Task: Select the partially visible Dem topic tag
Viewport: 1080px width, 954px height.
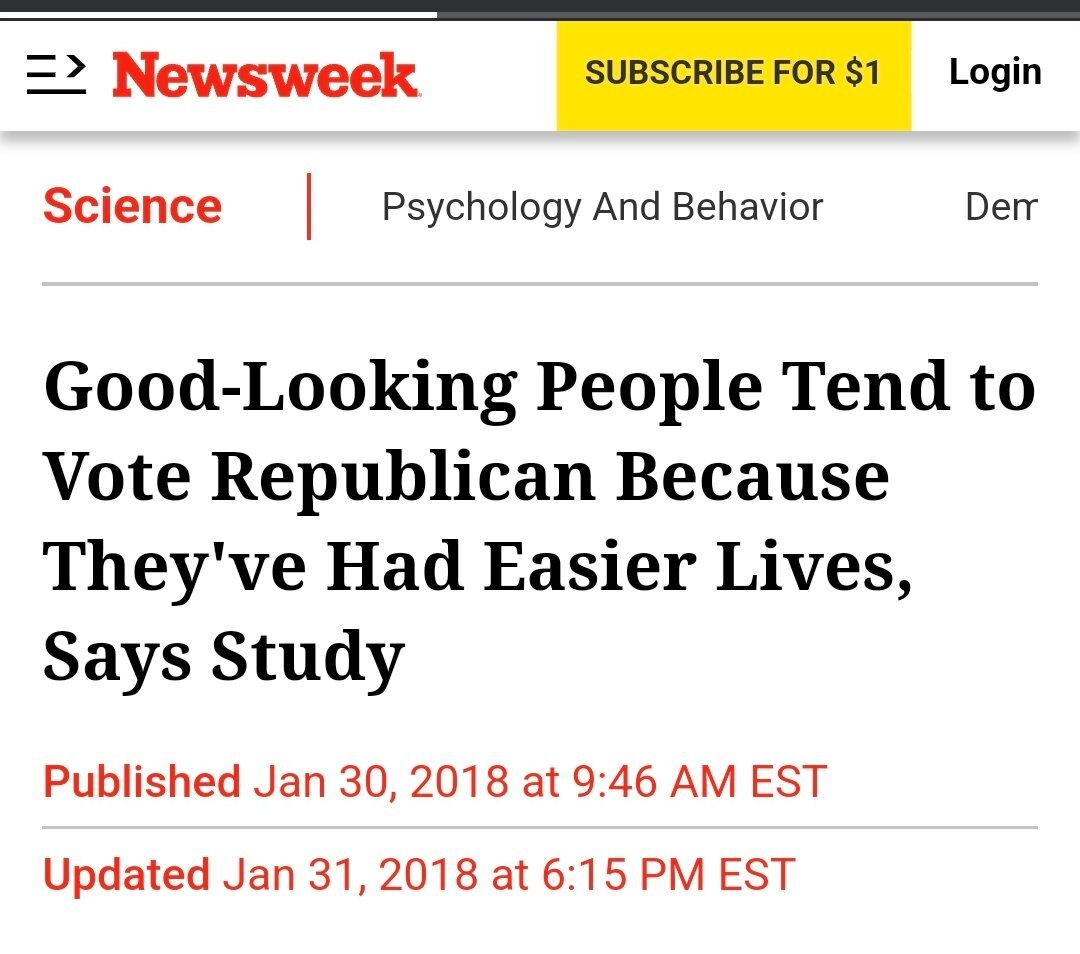Action: coord(1001,207)
